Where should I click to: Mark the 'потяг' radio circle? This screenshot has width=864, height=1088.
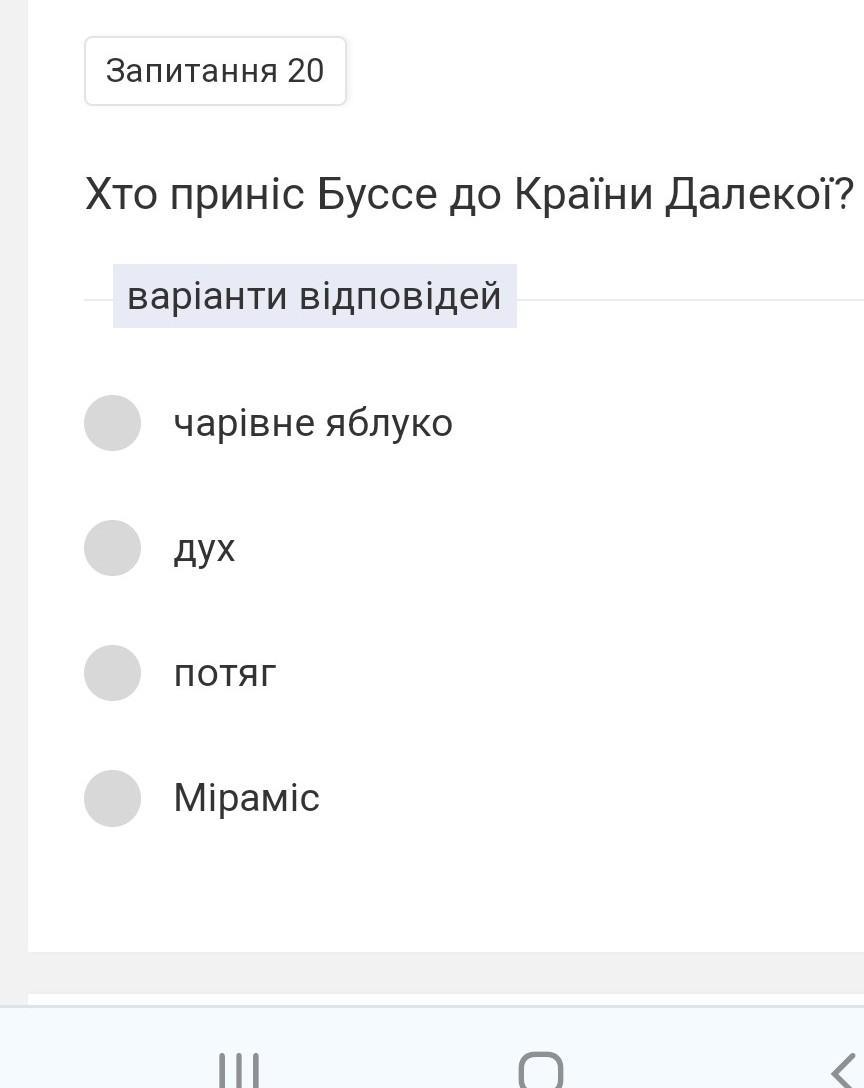tap(112, 673)
